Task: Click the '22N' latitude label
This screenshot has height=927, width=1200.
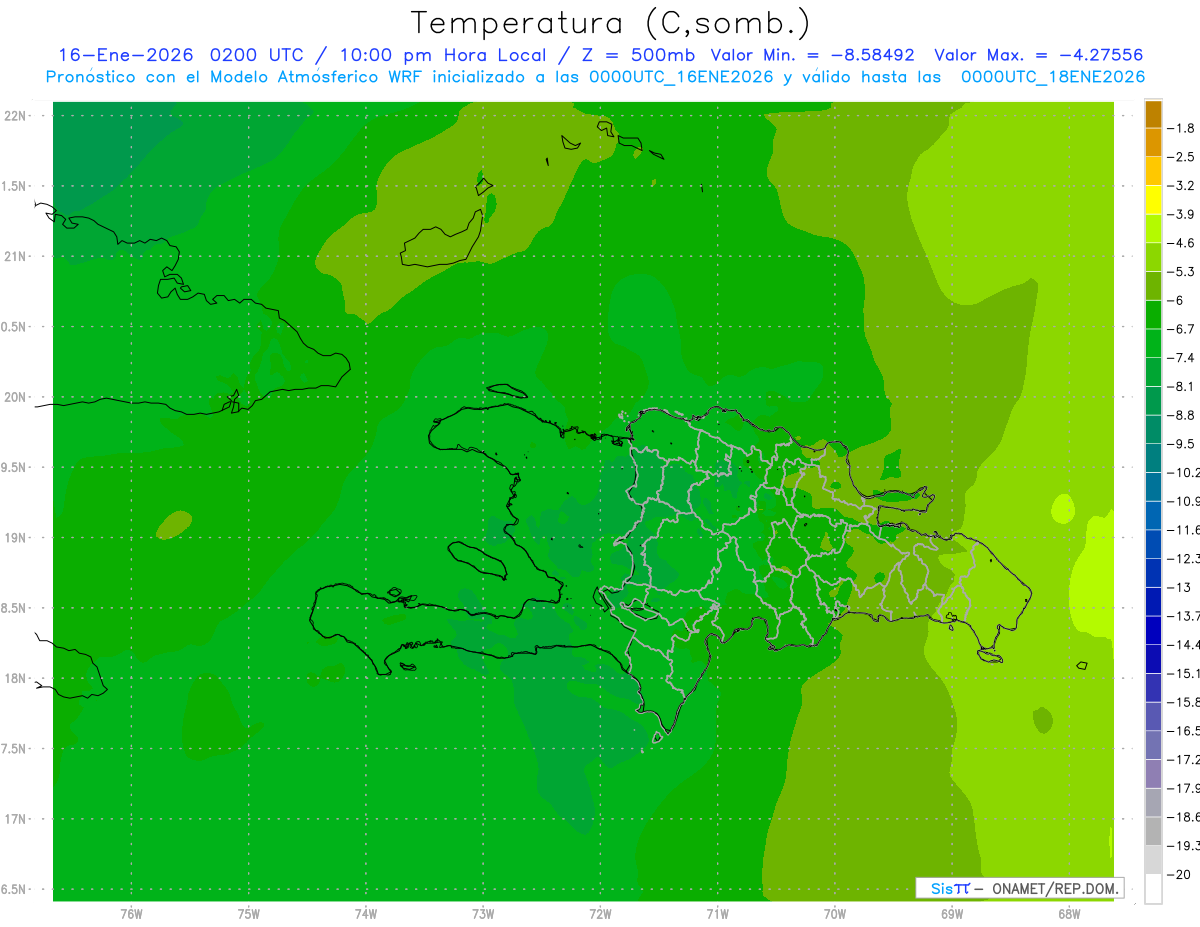Action: 15,116
